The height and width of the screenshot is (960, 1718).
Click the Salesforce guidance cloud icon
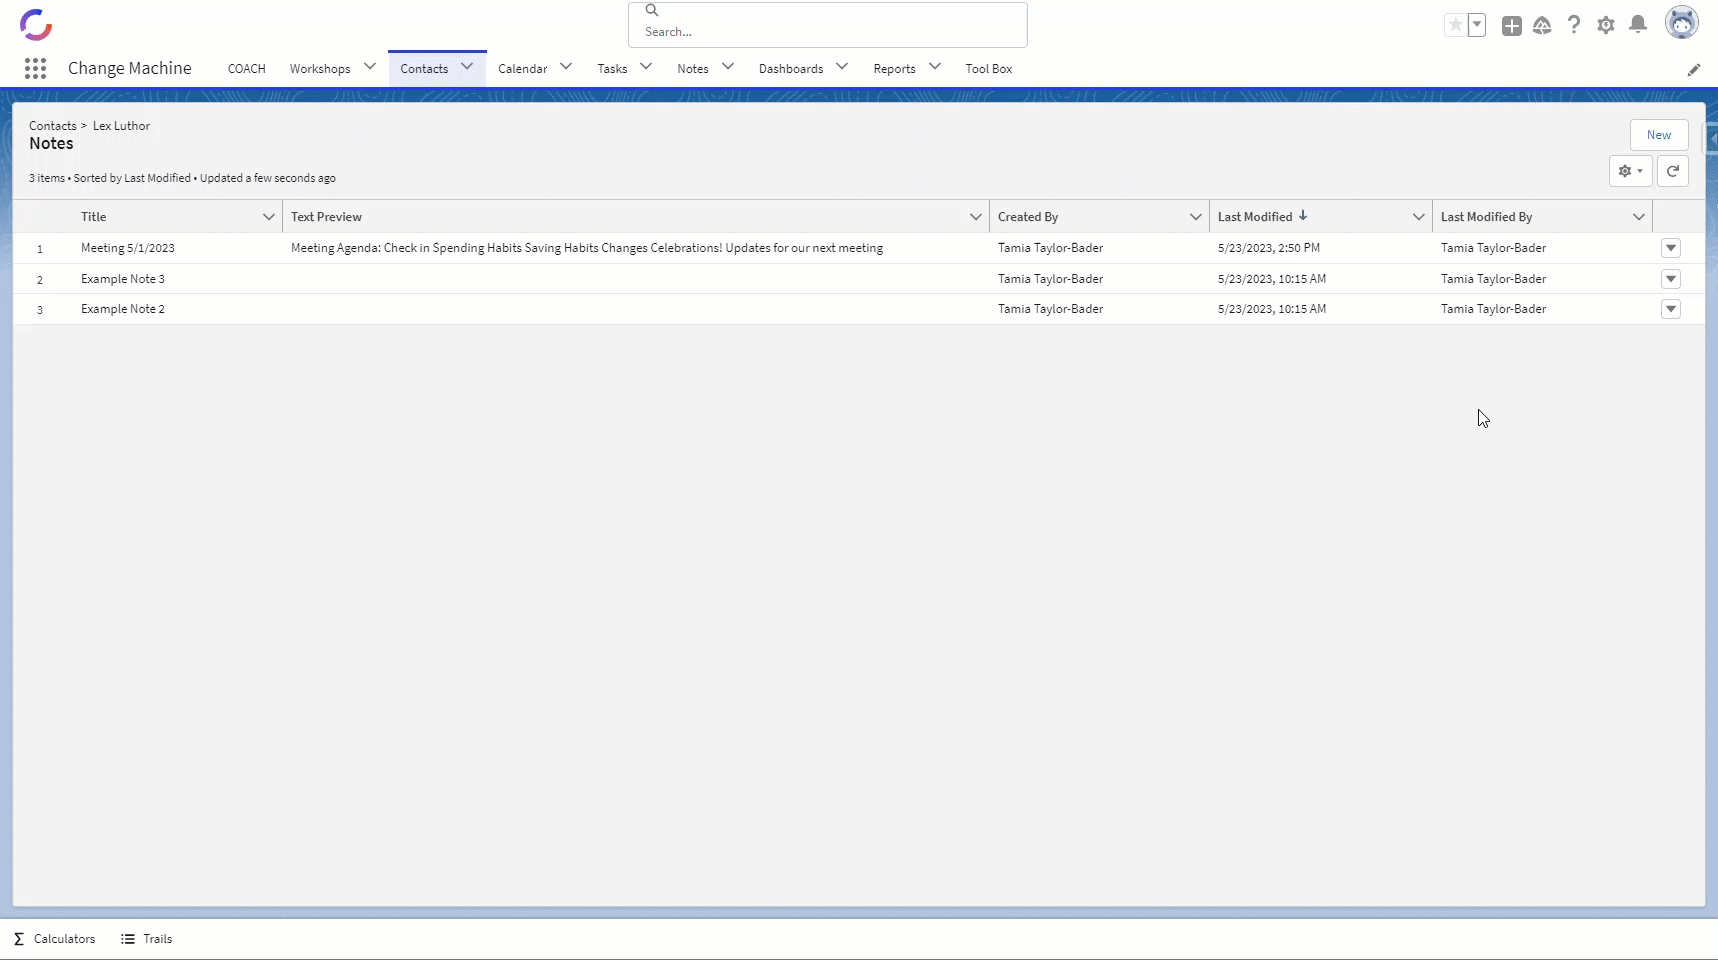(1542, 26)
